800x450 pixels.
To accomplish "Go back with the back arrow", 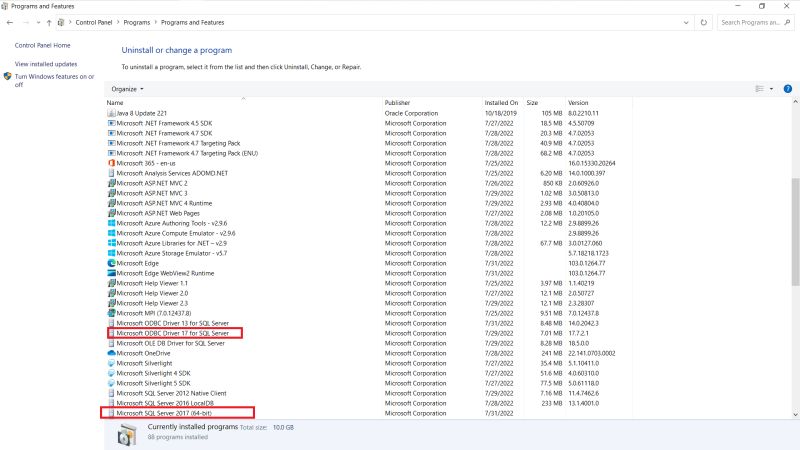I will (10, 22).
